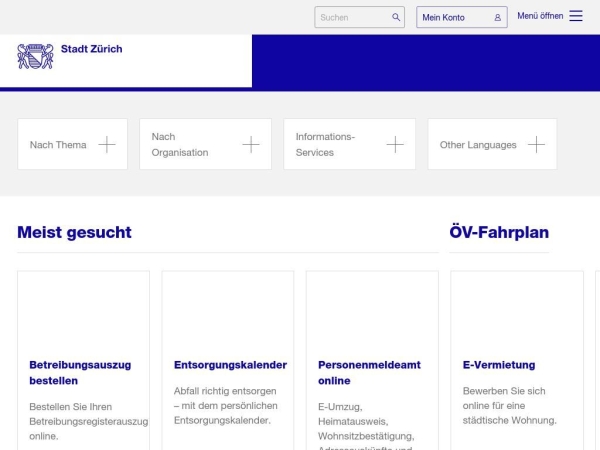The height and width of the screenshot is (450, 600).
Task: Expand the Nach Organisation panel
Action: 180,145
